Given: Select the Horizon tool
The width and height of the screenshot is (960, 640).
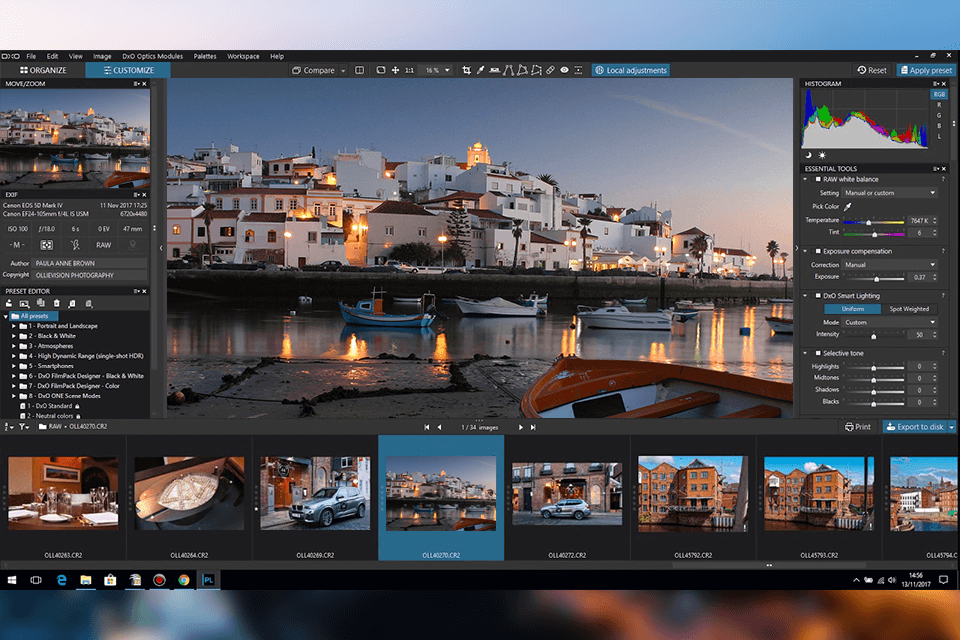Looking at the screenshot, I should 495,70.
